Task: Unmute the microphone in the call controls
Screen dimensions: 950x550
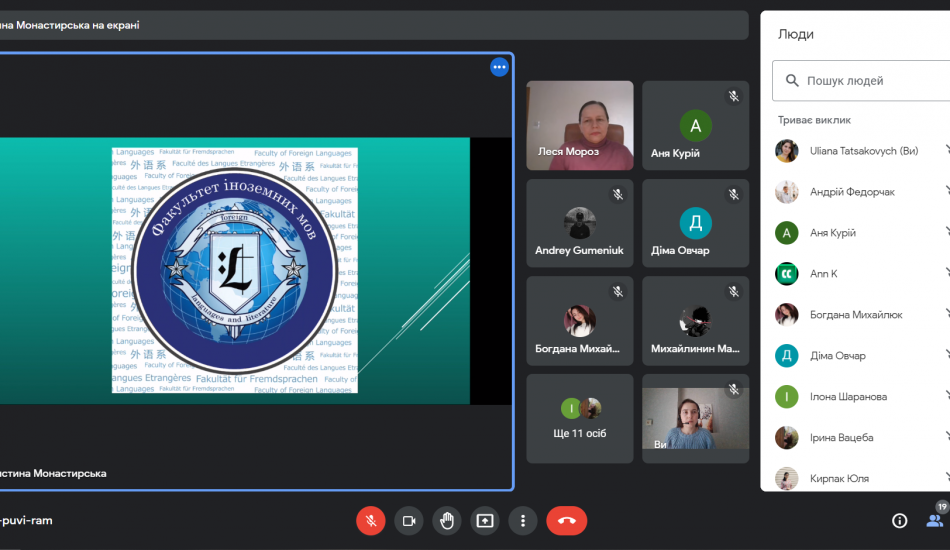Action: pos(371,520)
